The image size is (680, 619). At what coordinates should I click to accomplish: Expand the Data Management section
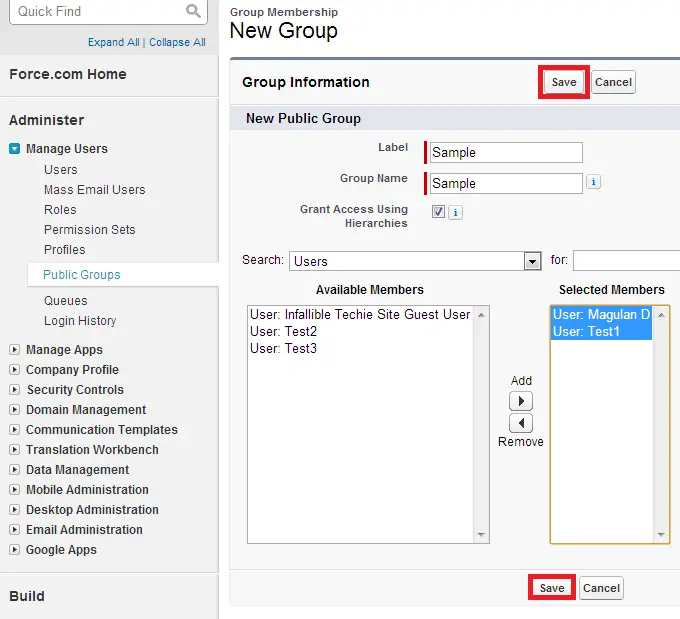[x=14, y=469]
